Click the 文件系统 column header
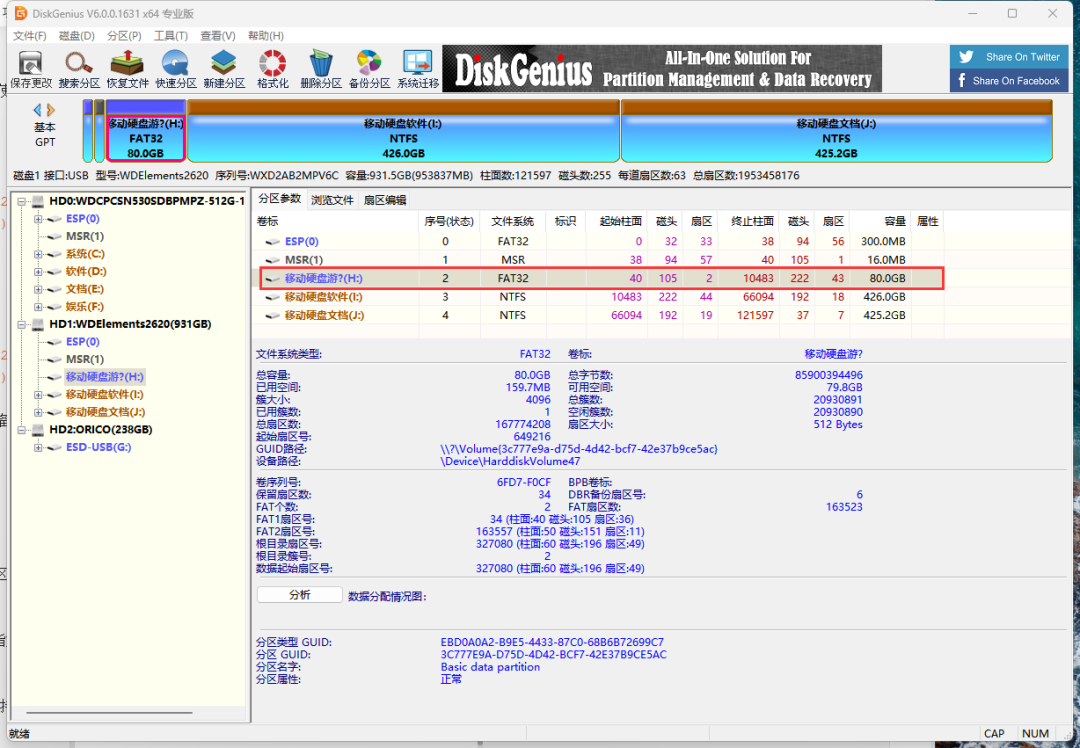The image size is (1080, 748). (512, 221)
